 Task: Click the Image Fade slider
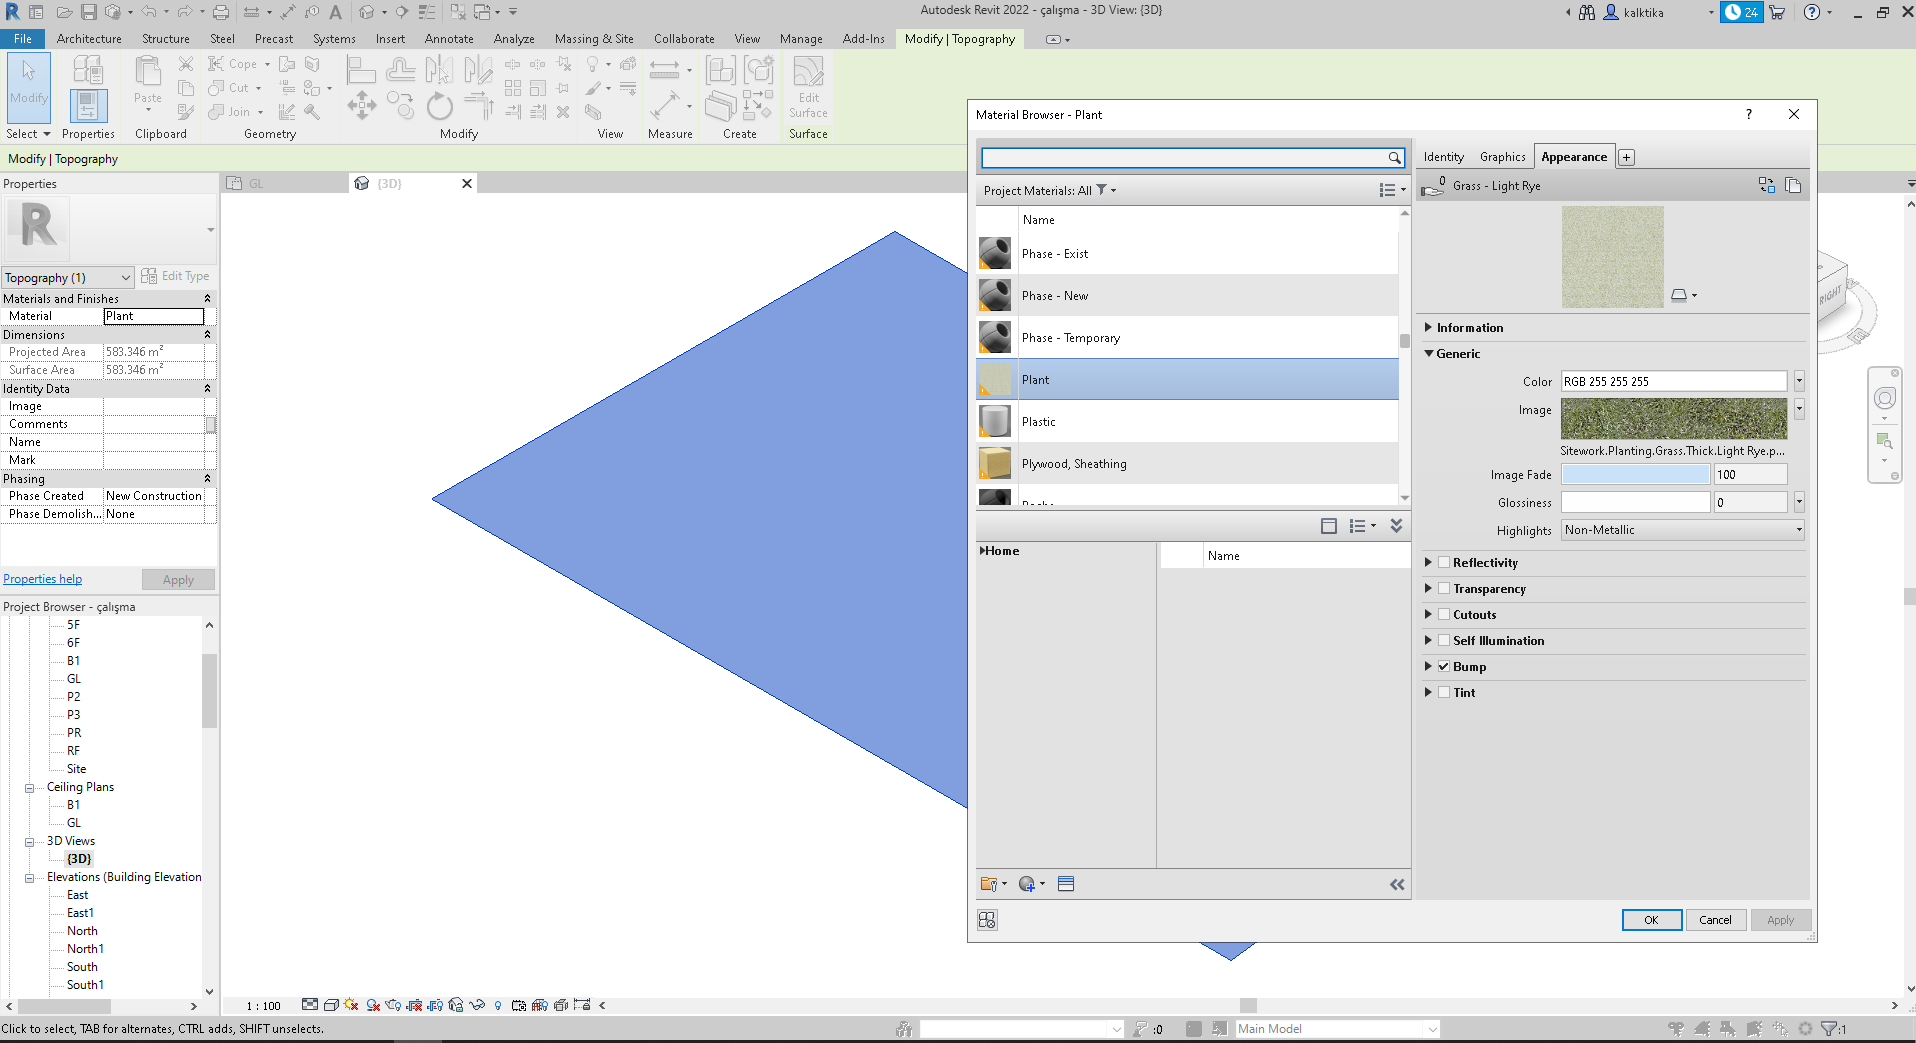point(1636,475)
